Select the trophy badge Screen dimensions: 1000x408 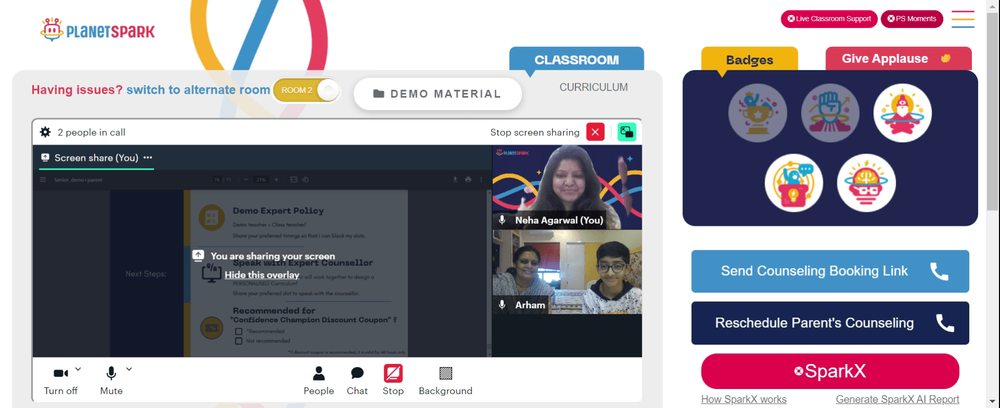pos(758,113)
